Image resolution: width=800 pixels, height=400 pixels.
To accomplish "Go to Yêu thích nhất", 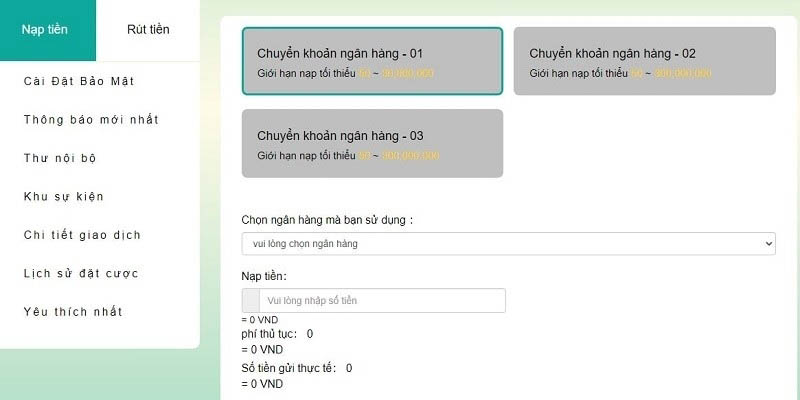I will [x=73, y=312].
